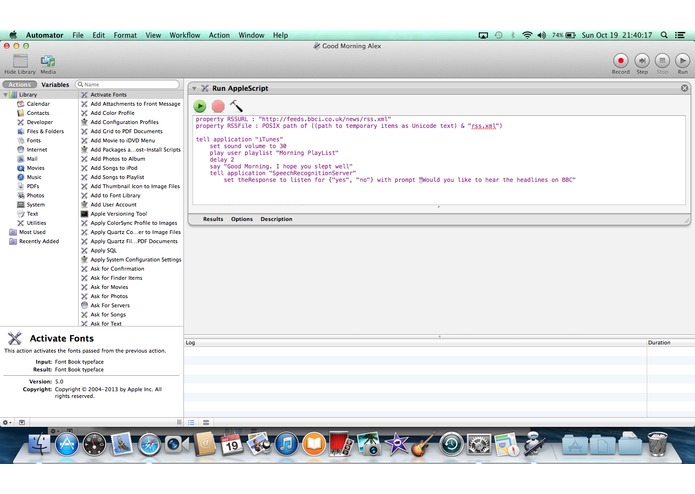This screenshot has height=494, width=695.
Task: Select the Apply SQL action
Action: point(103,250)
